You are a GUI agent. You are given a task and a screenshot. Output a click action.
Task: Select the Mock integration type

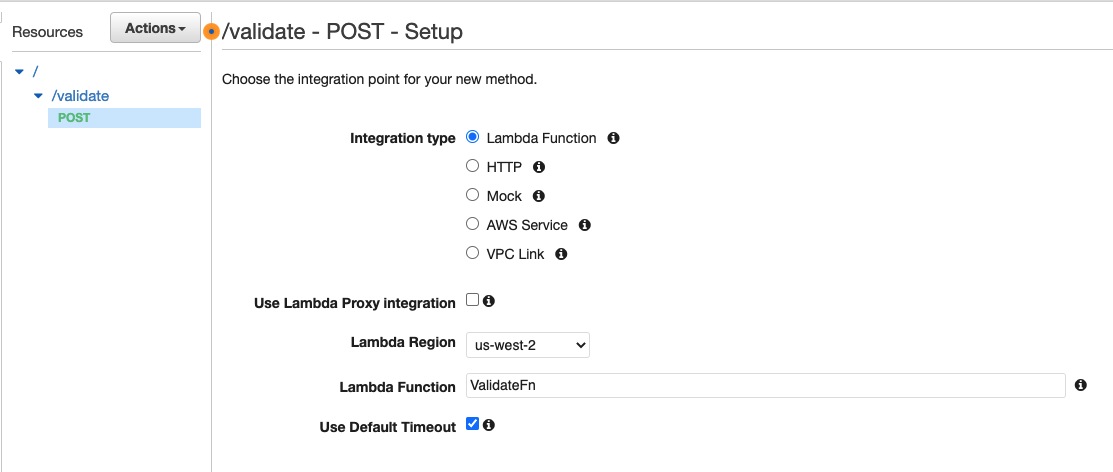coord(473,196)
